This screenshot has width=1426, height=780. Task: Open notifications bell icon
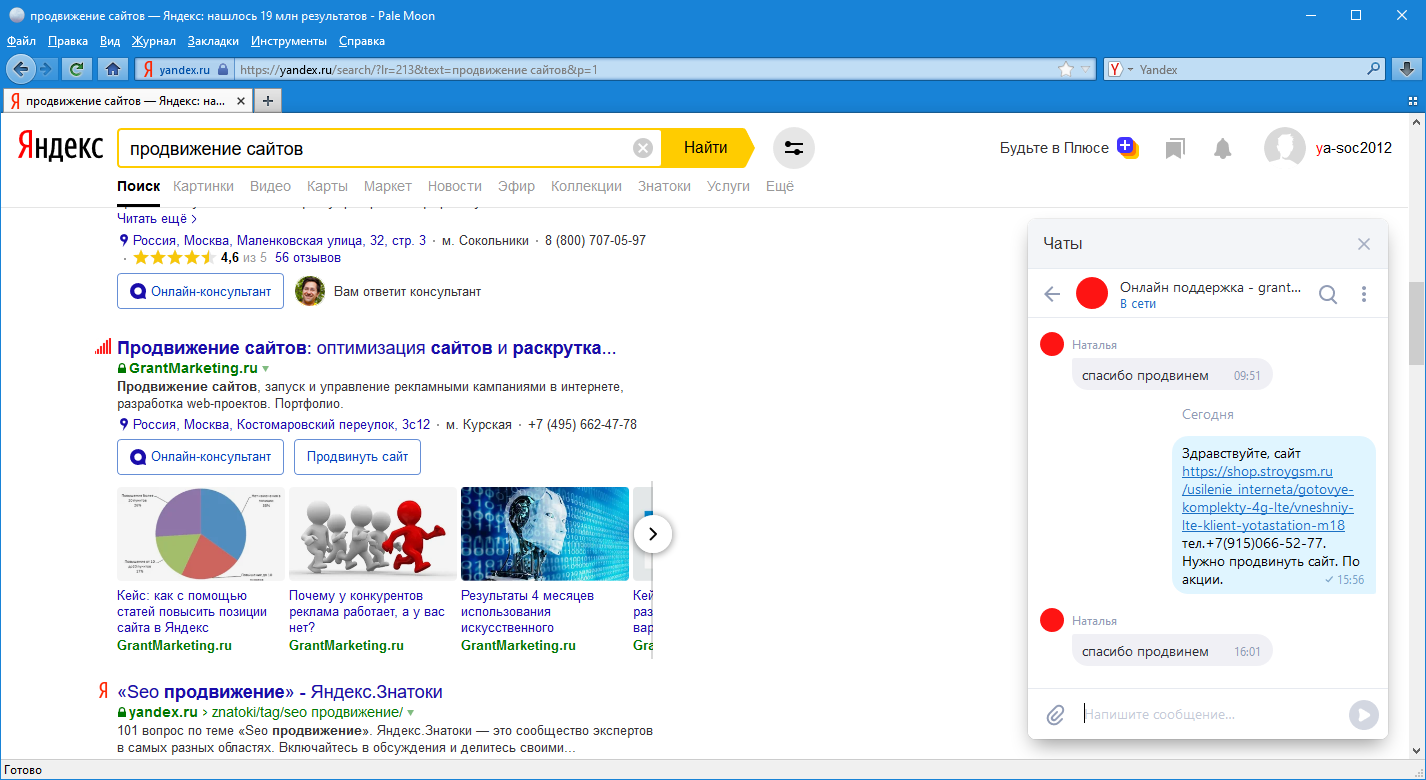click(1222, 148)
